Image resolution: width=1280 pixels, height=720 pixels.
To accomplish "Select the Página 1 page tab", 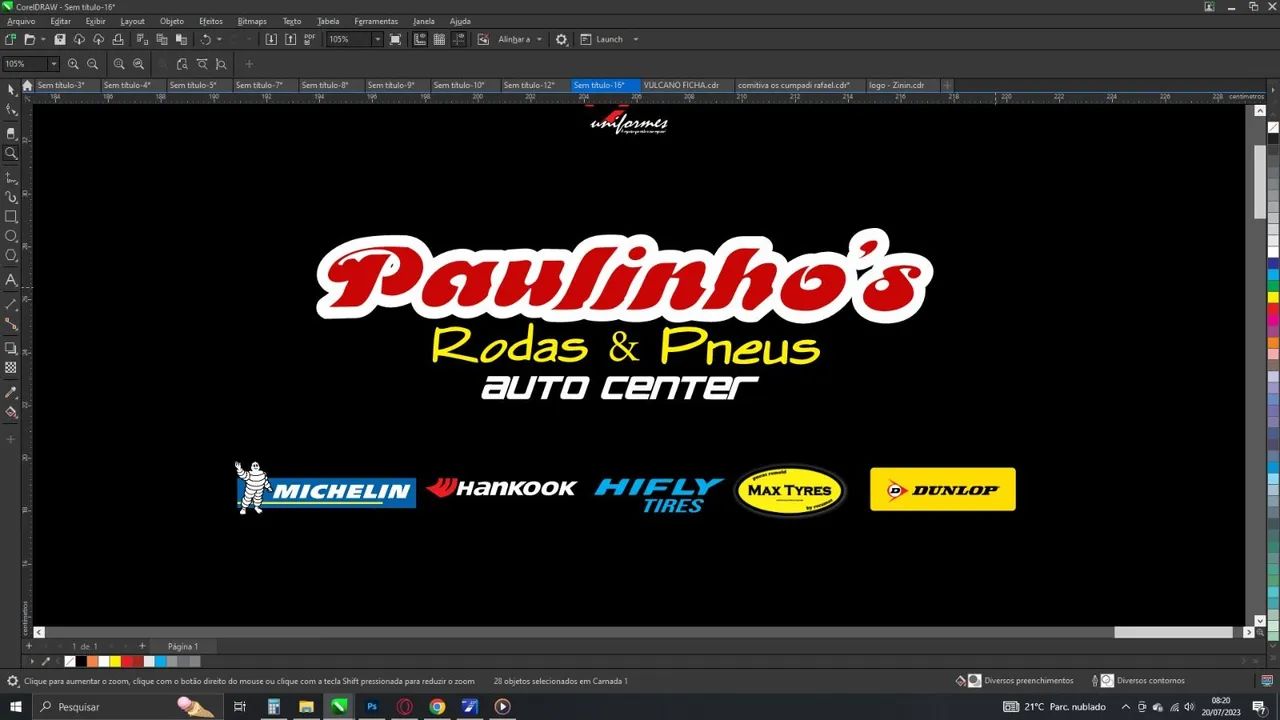I will tap(183, 647).
